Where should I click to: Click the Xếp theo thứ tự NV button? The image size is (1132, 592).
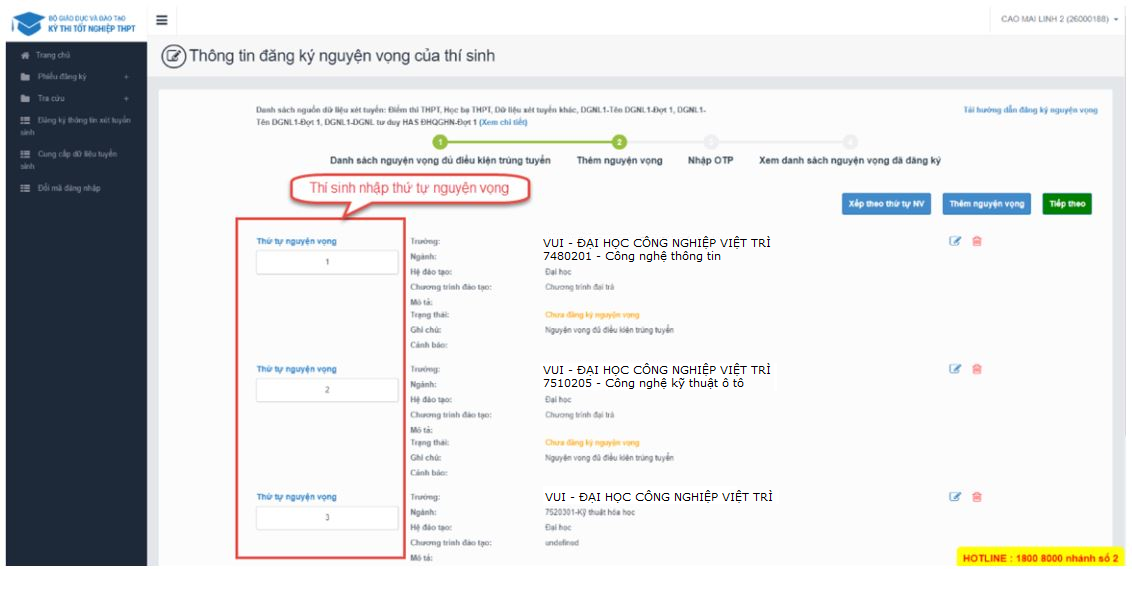[x=887, y=204]
